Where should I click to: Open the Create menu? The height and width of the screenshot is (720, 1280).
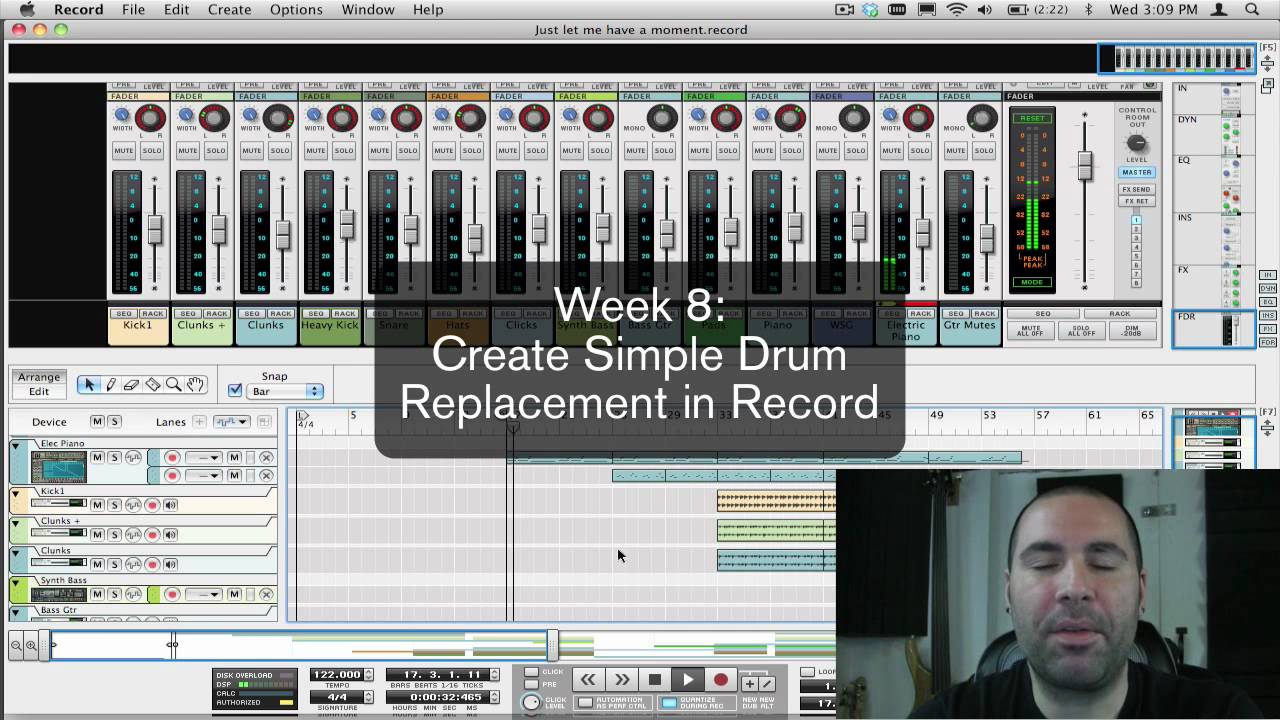tap(229, 9)
